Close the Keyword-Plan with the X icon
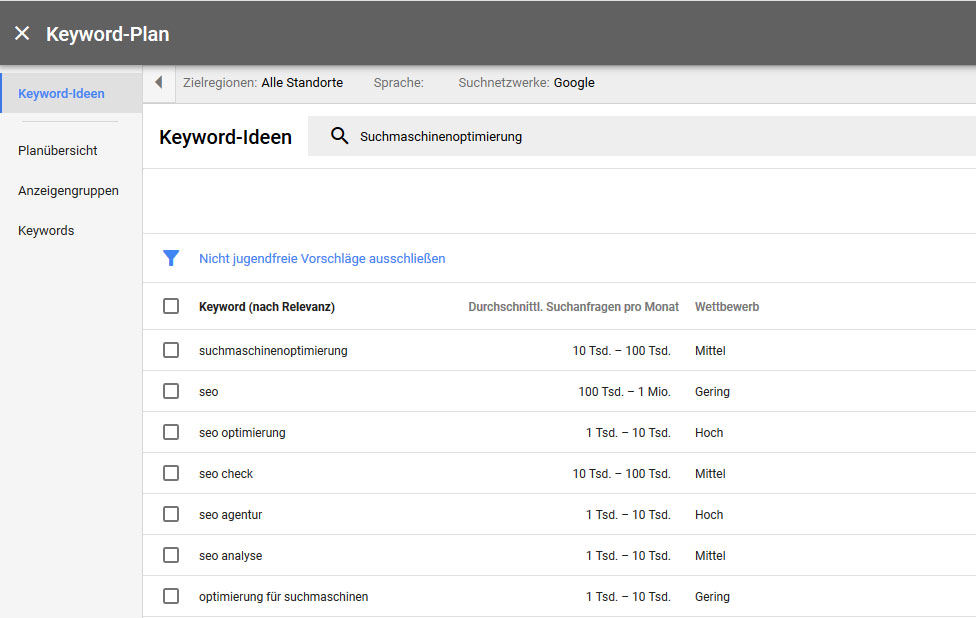Viewport: 976px width, 618px height. point(22,33)
